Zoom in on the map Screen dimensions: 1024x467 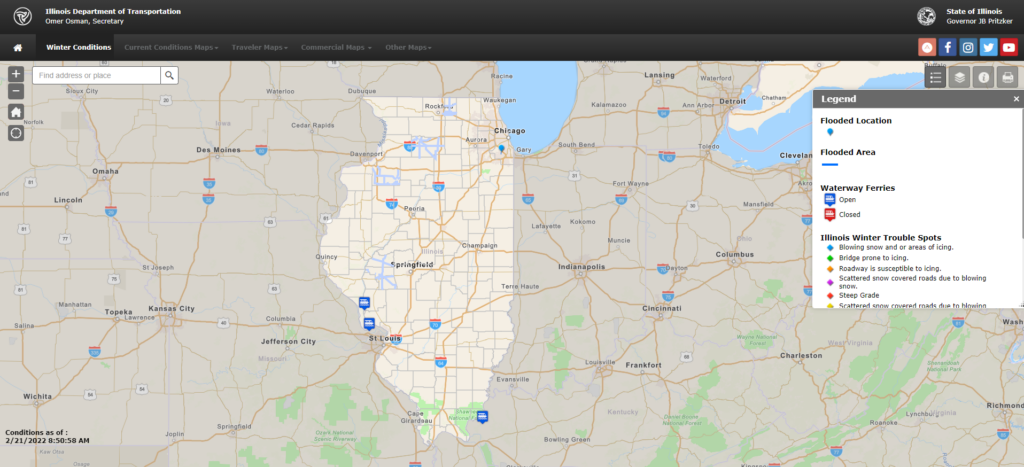(x=15, y=74)
